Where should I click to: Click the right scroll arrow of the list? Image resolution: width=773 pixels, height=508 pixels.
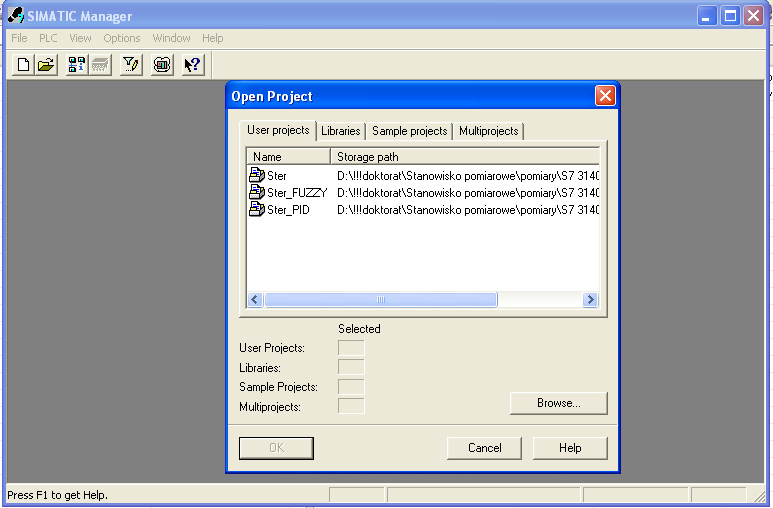[x=590, y=299]
